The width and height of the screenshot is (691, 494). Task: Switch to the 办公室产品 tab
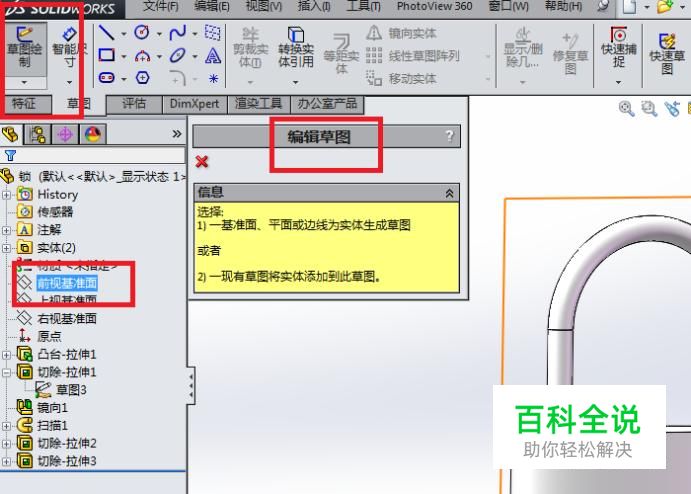327,104
